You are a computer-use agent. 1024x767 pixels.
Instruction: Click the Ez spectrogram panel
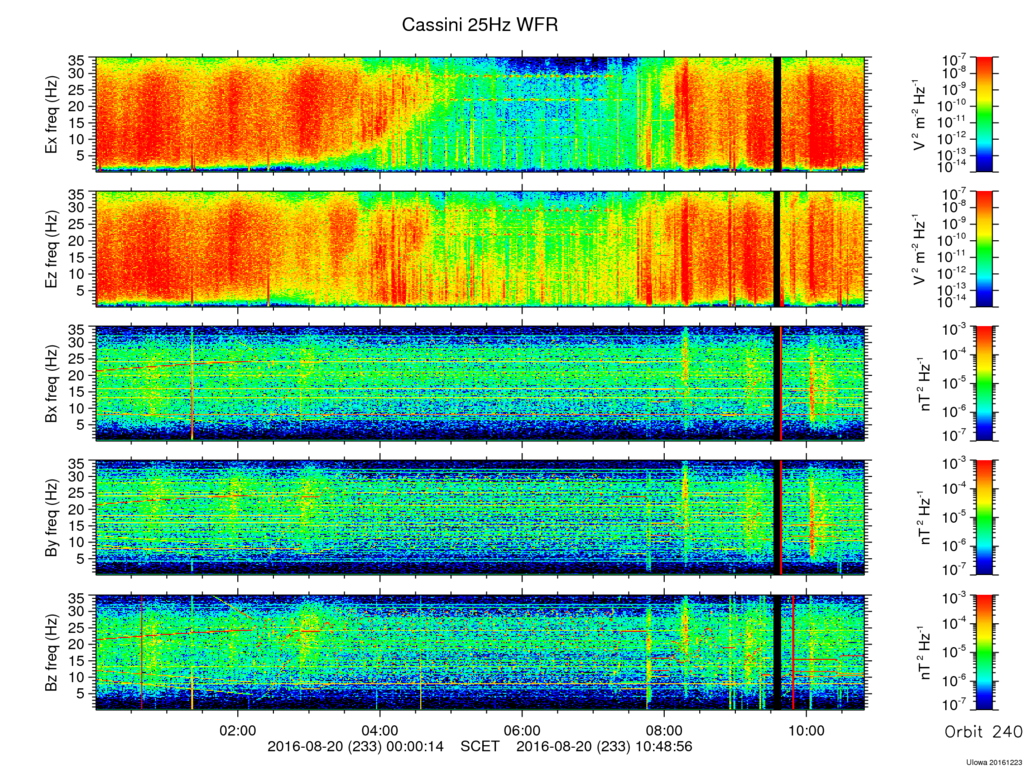(480, 248)
